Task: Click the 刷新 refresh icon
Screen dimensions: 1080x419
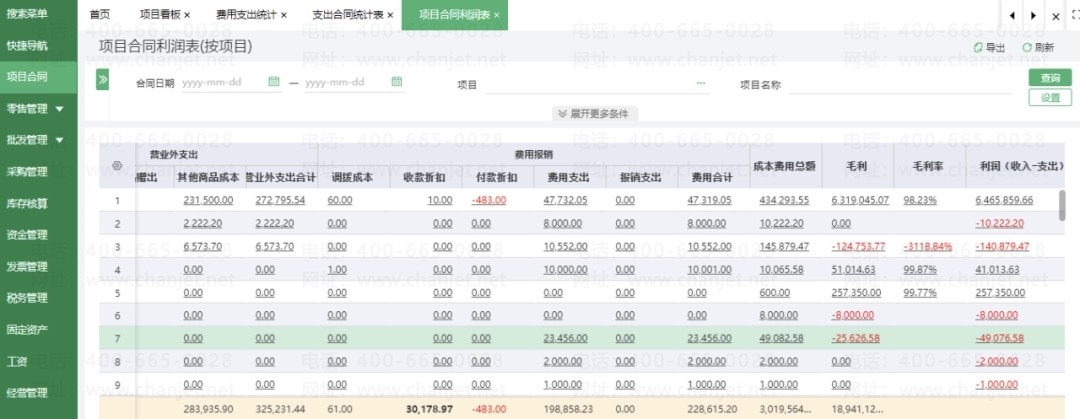Action: click(x=1027, y=48)
